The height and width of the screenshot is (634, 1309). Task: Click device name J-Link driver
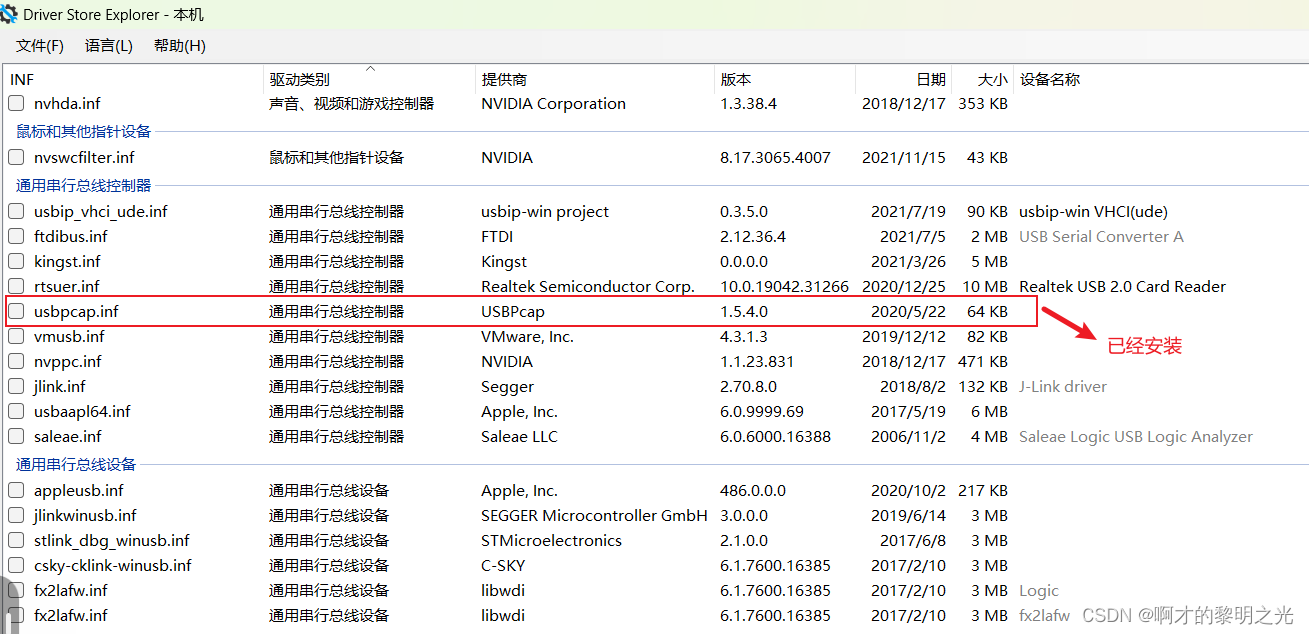pos(1063,386)
